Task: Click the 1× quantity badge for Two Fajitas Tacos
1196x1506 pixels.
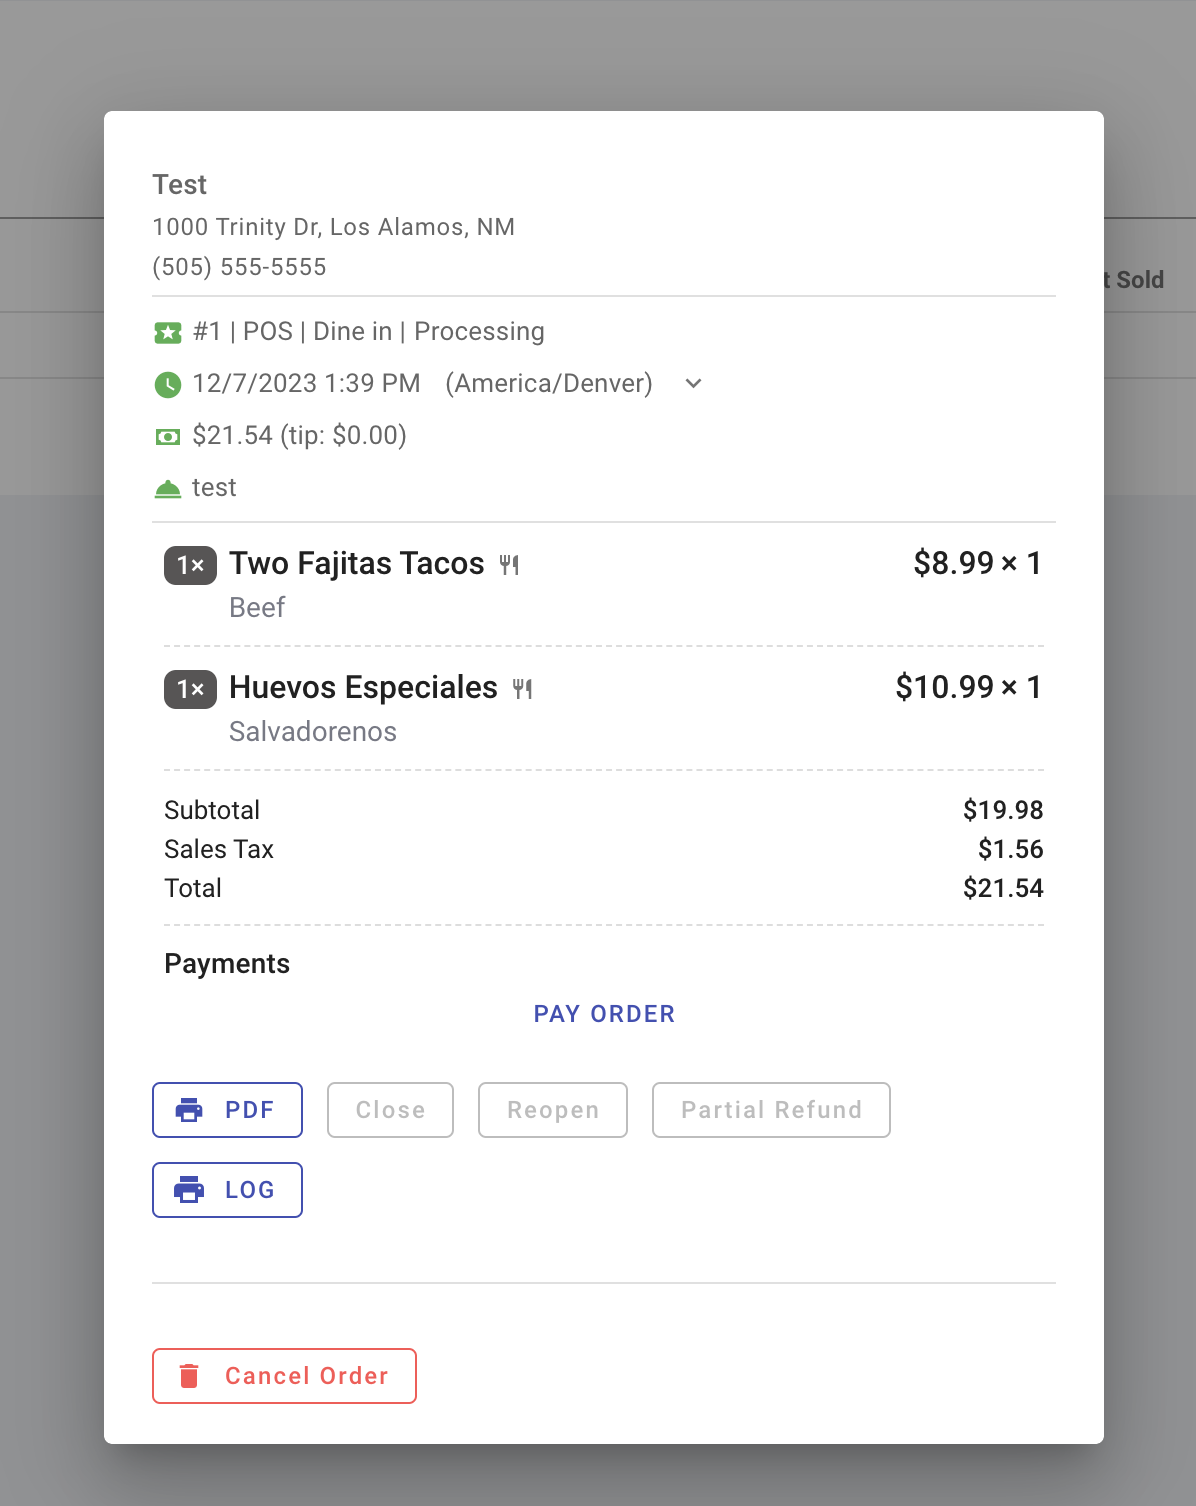Action: [x=190, y=565]
